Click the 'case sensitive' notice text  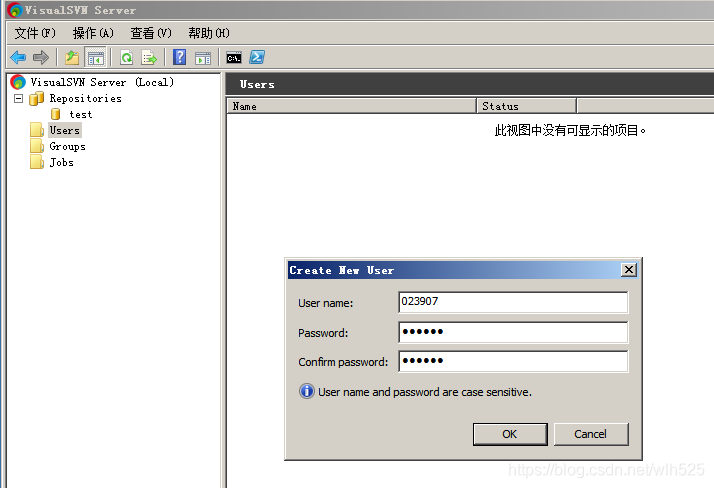click(x=425, y=392)
